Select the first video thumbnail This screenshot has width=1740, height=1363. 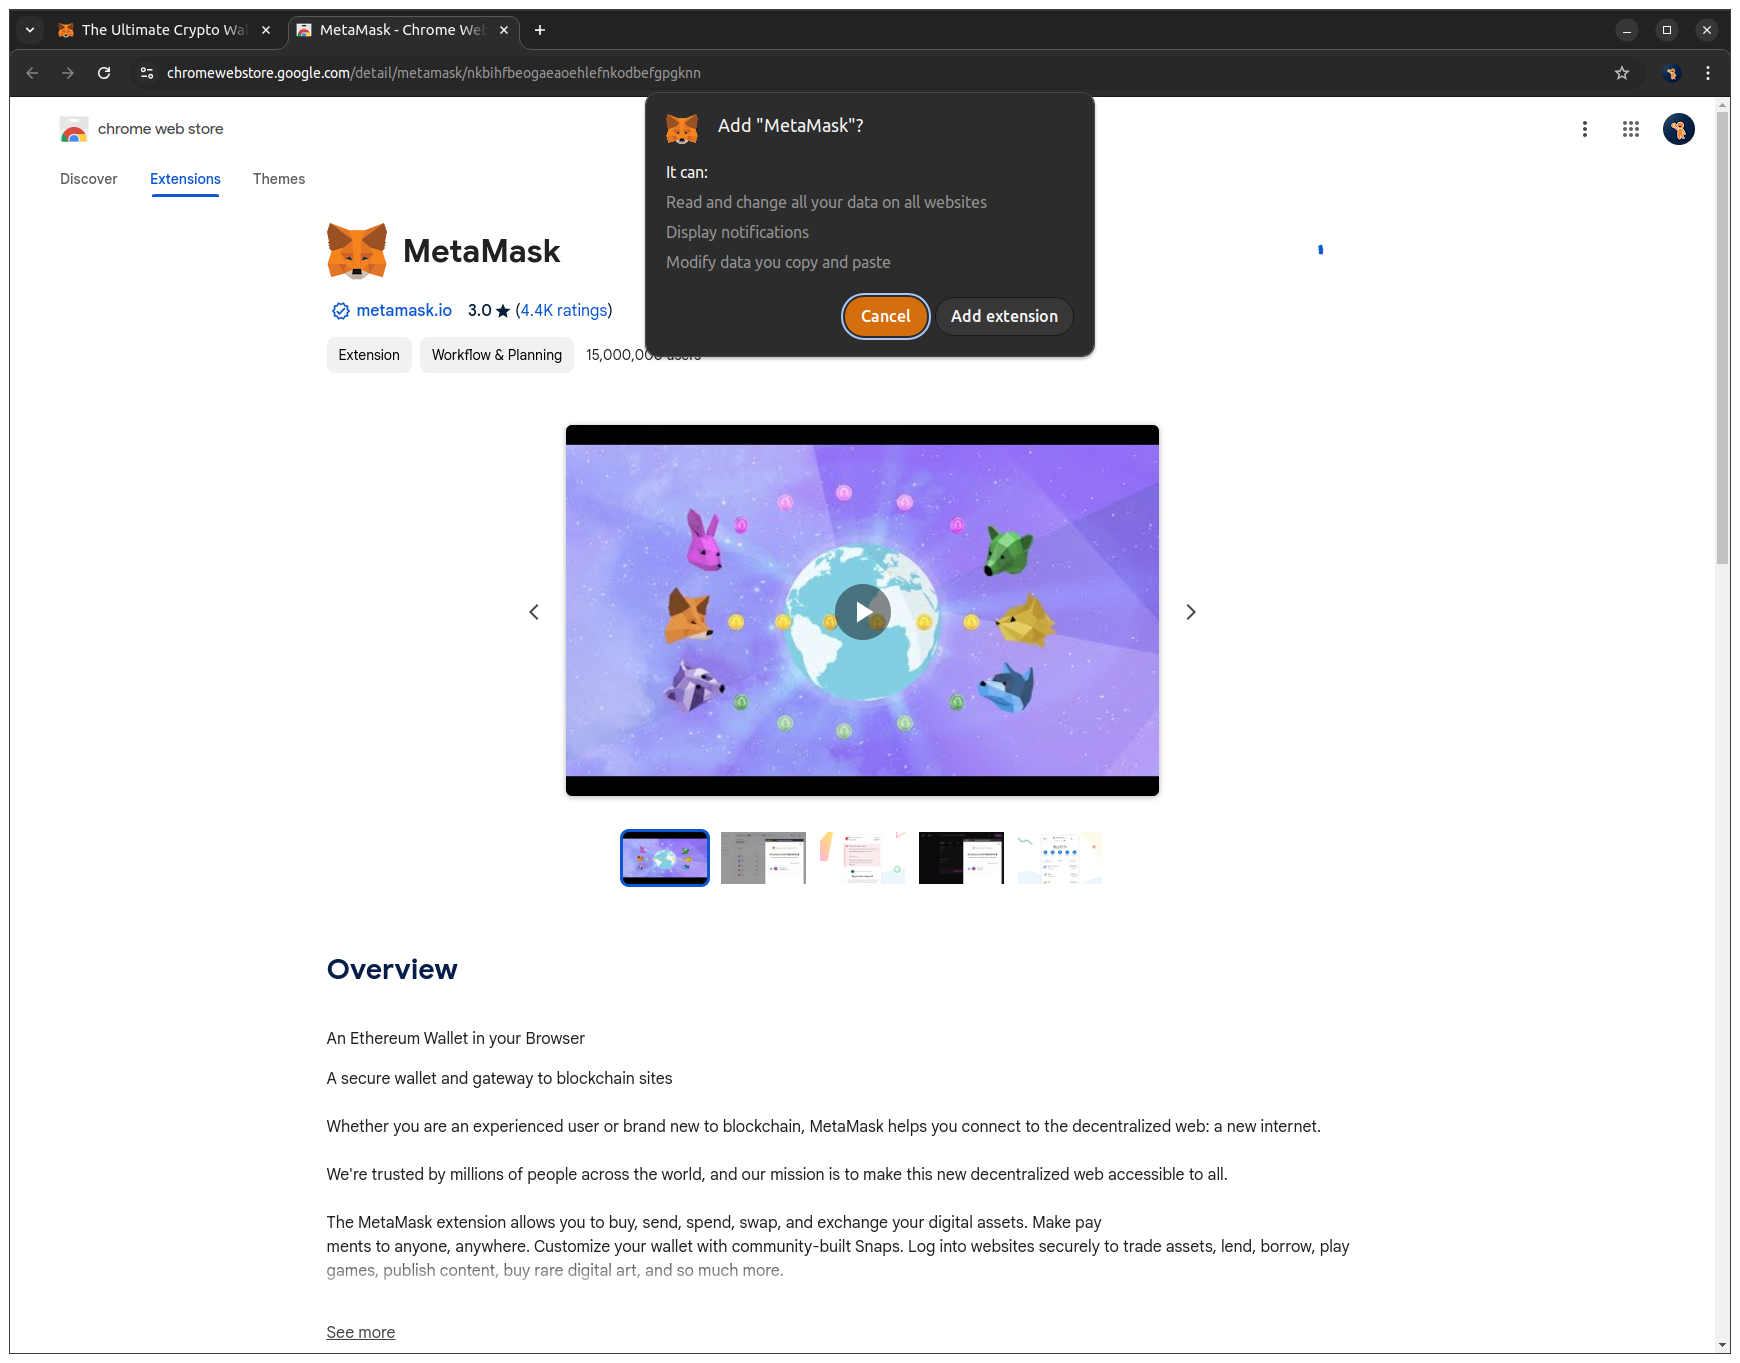pyautogui.click(x=665, y=858)
